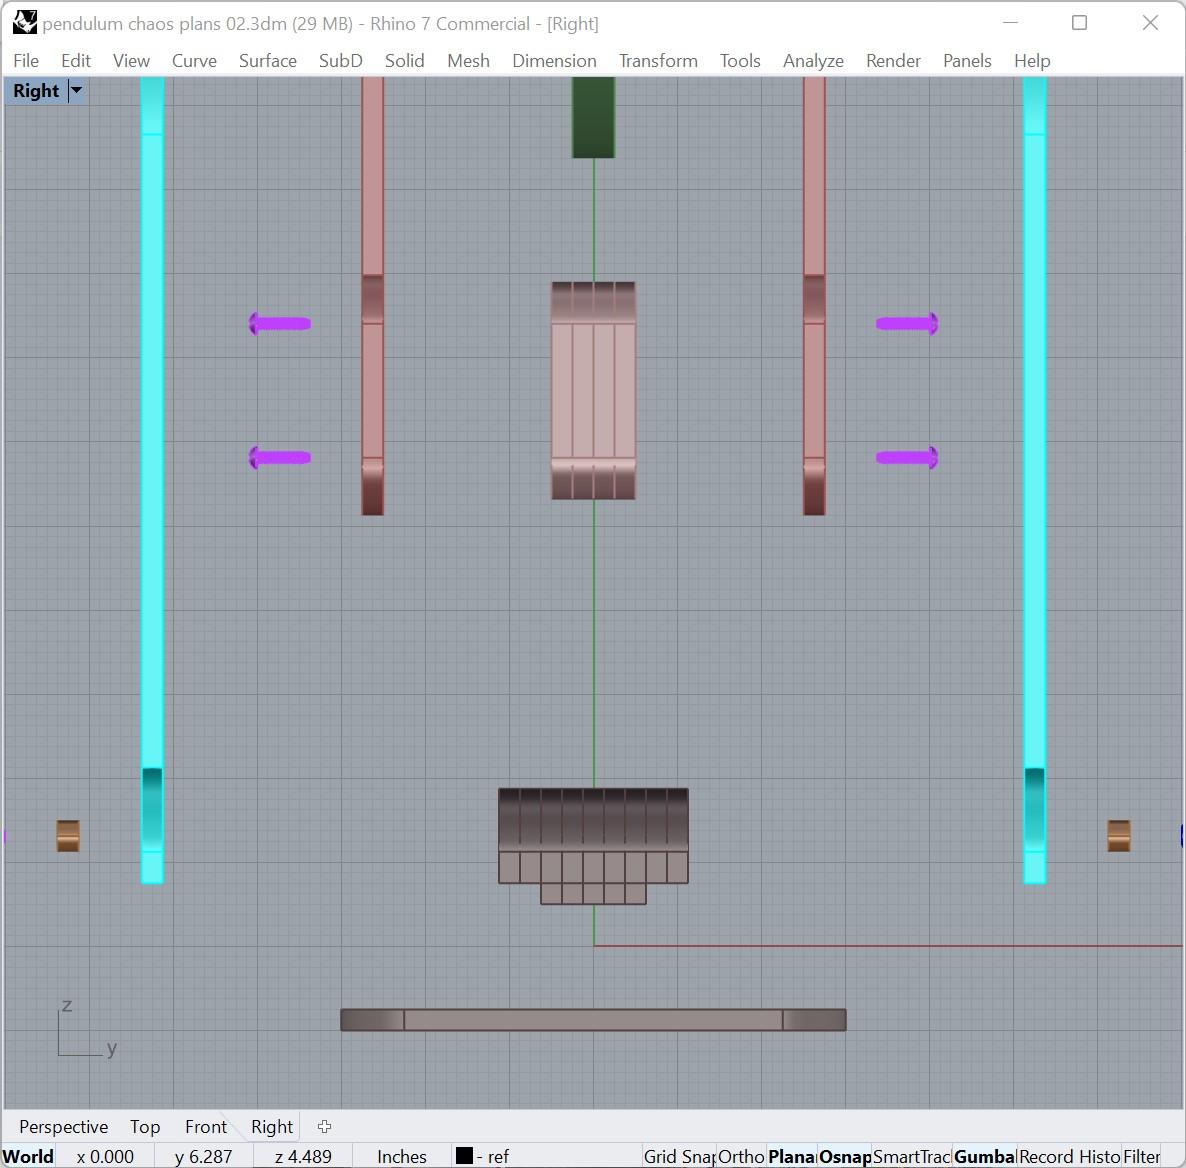Screen dimensions: 1186x1168
Task: Toggle Ortho mode in the status bar
Action: [x=741, y=1157]
